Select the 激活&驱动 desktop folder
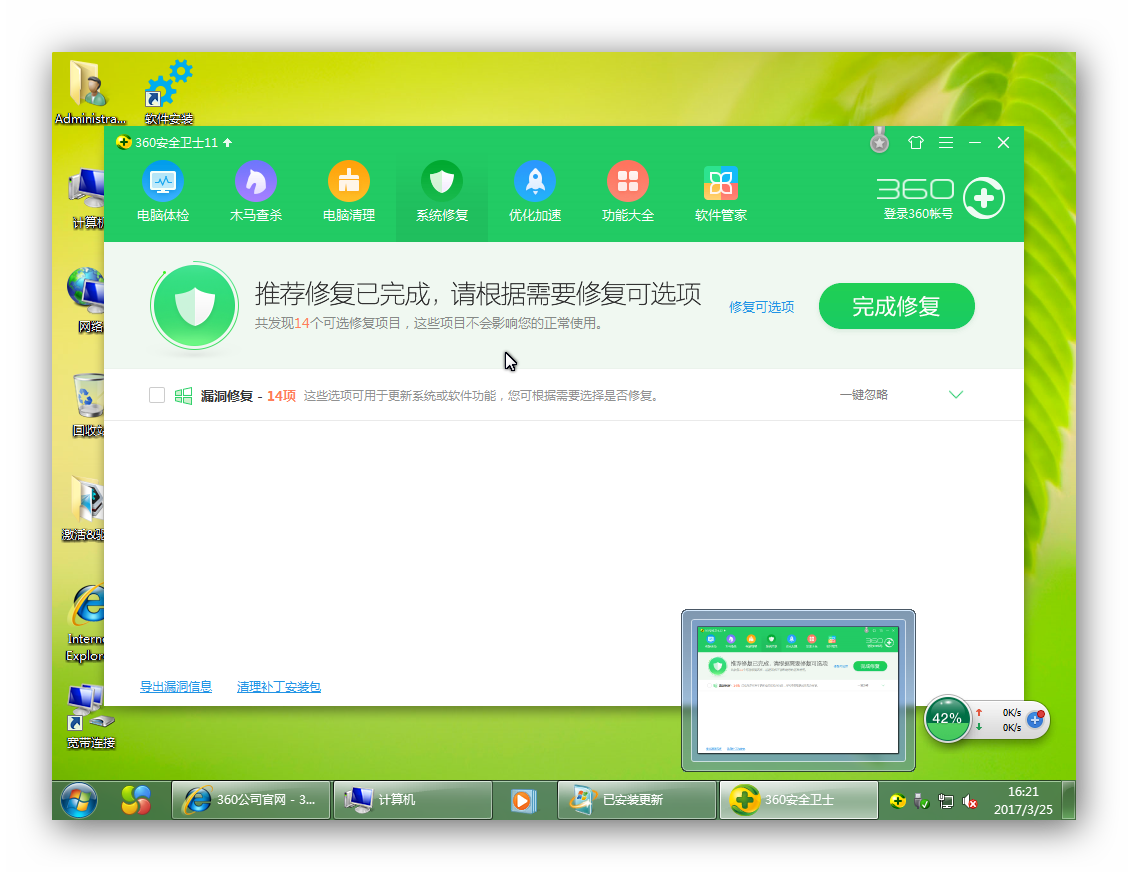 click(83, 509)
